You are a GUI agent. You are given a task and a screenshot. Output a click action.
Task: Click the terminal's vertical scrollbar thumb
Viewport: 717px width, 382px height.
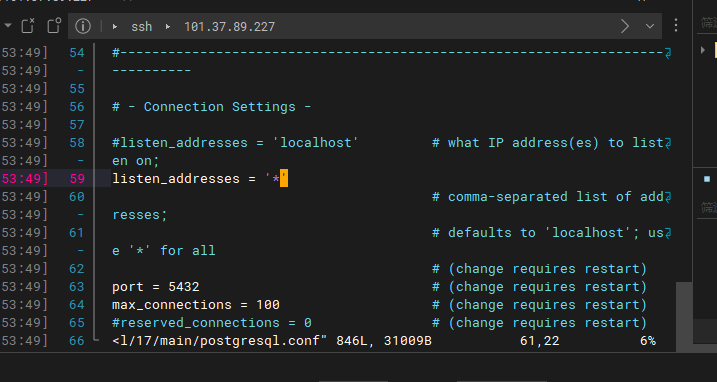click(684, 317)
